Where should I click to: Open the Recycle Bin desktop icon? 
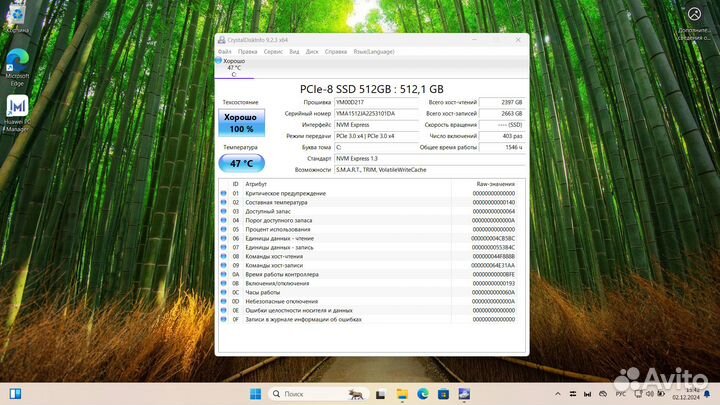pos(17,19)
